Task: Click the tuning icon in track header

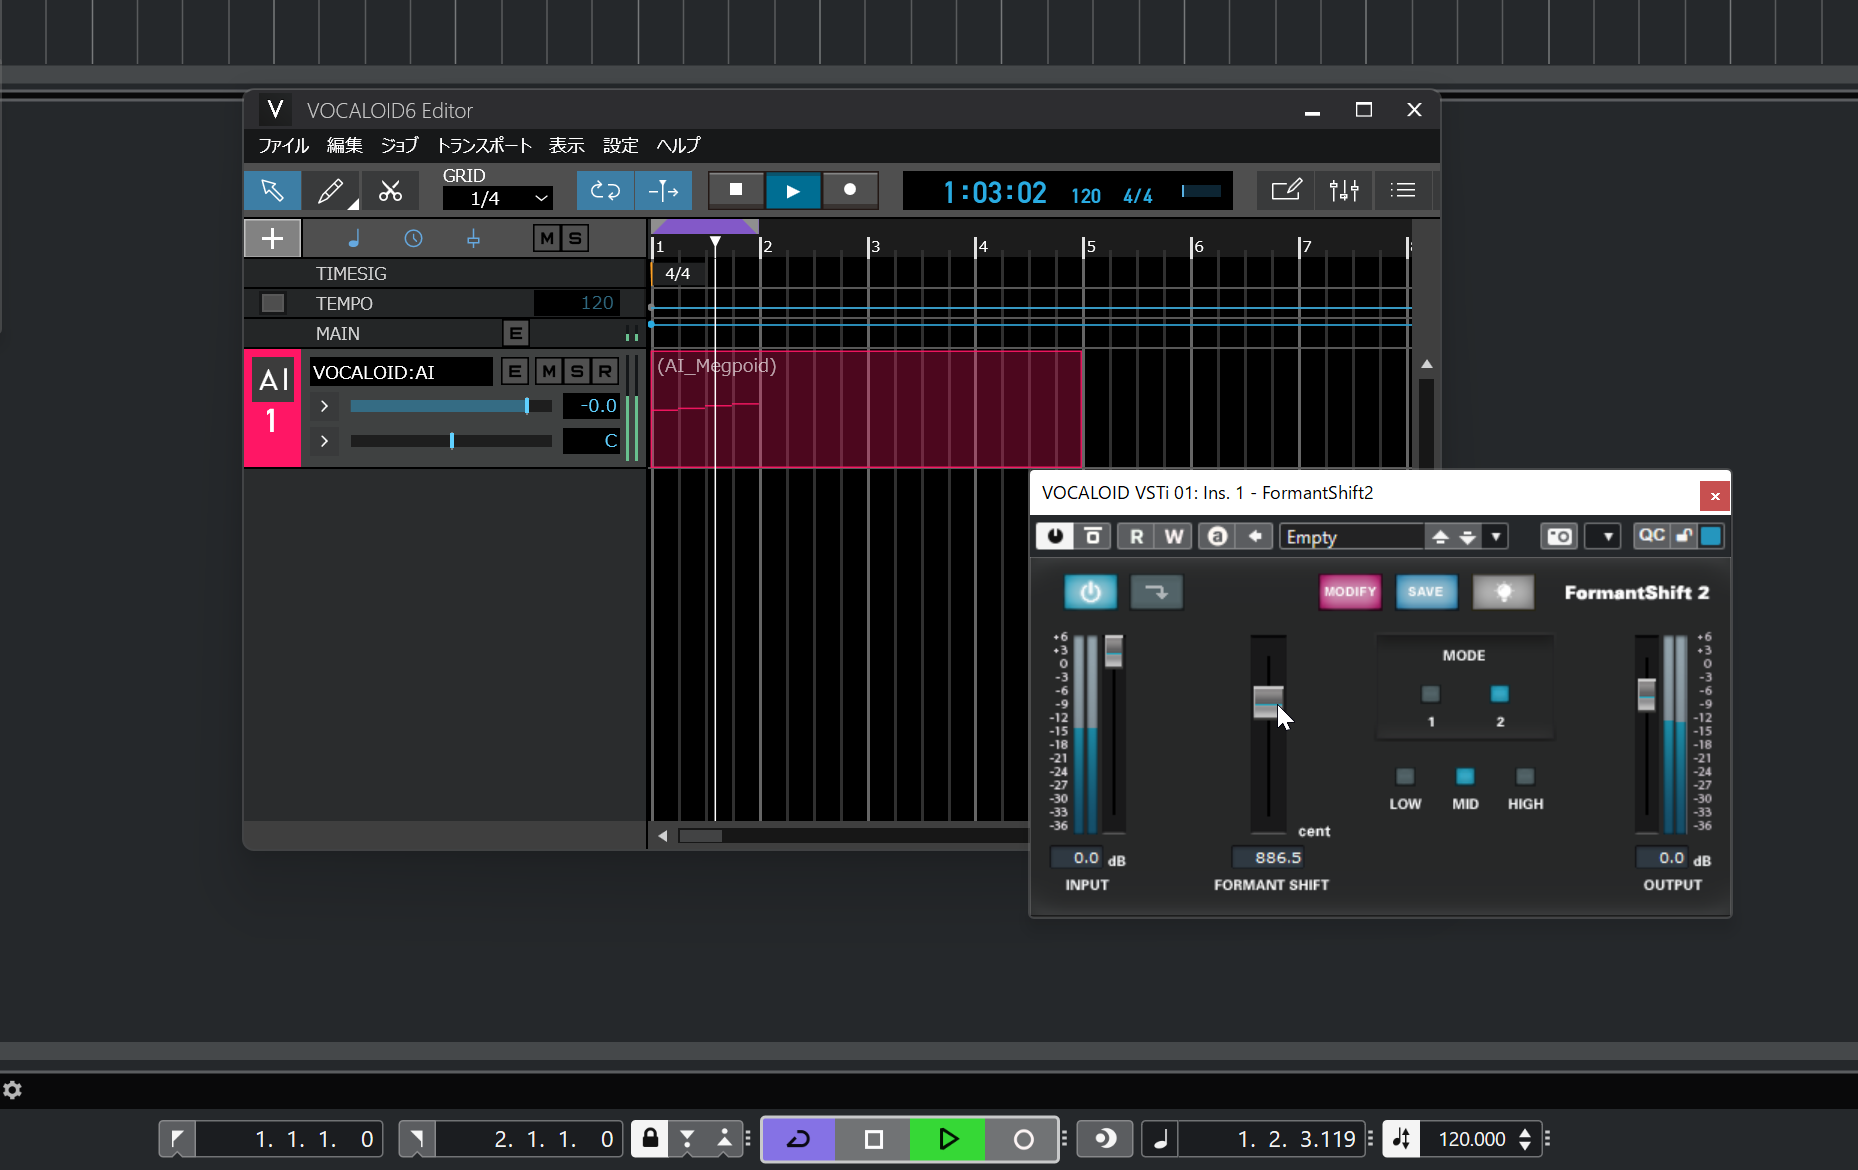Action: pyautogui.click(x=473, y=238)
